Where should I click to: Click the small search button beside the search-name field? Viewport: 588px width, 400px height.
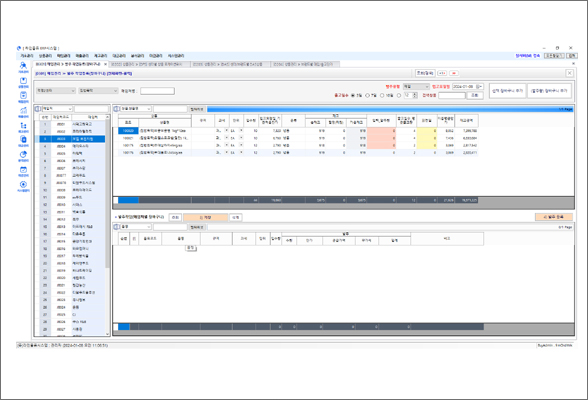[x=475, y=96]
